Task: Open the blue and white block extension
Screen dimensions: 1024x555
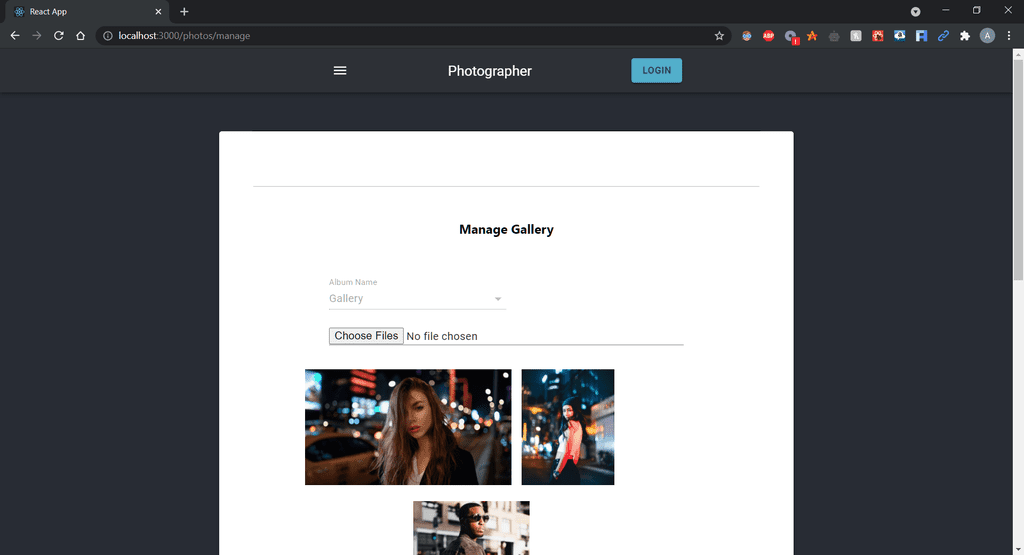Action: coord(921,36)
